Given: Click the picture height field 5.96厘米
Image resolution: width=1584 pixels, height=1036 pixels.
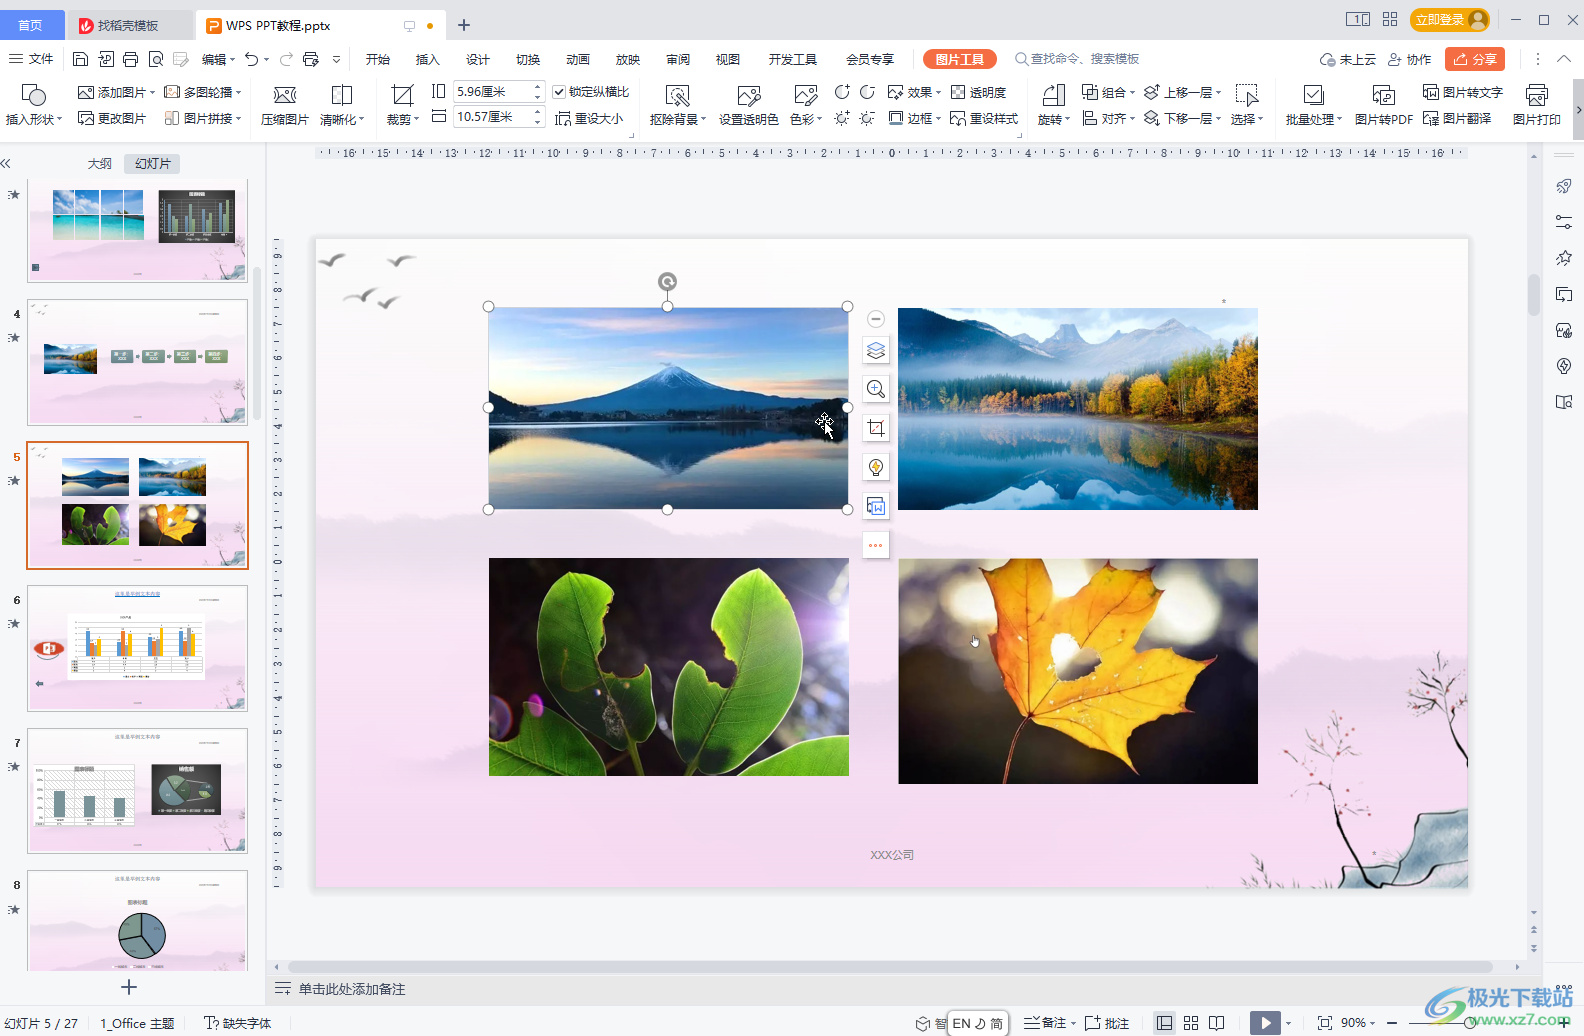Looking at the screenshot, I should [x=491, y=91].
